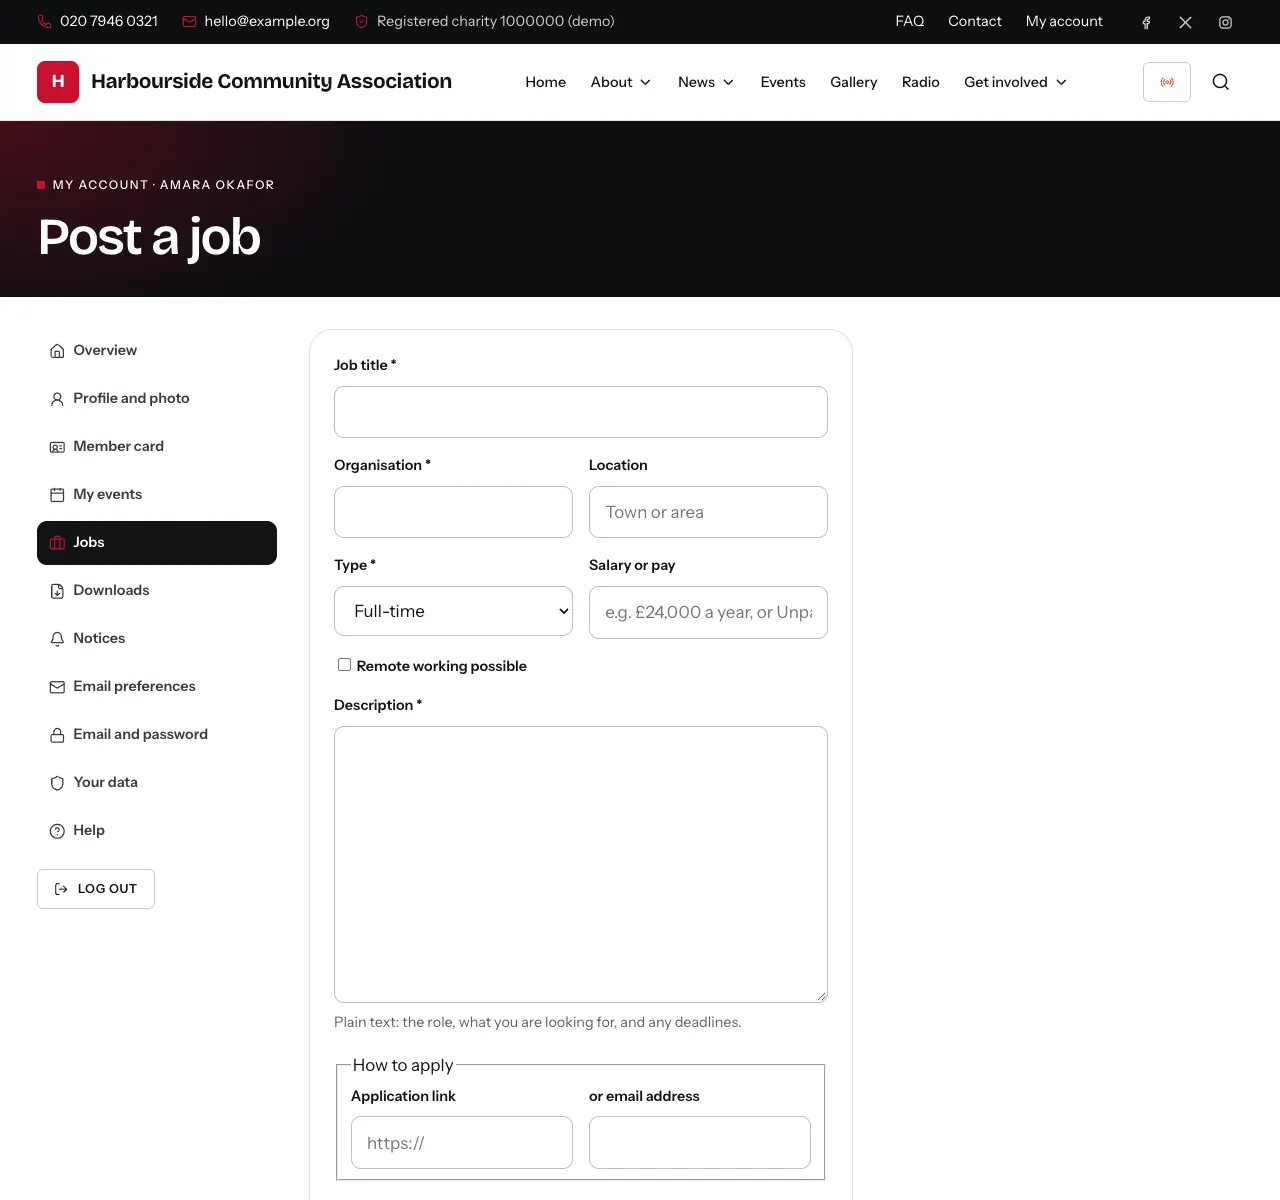Open Gallery in main navigation
The width and height of the screenshot is (1280, 1200).
[854, 82]
